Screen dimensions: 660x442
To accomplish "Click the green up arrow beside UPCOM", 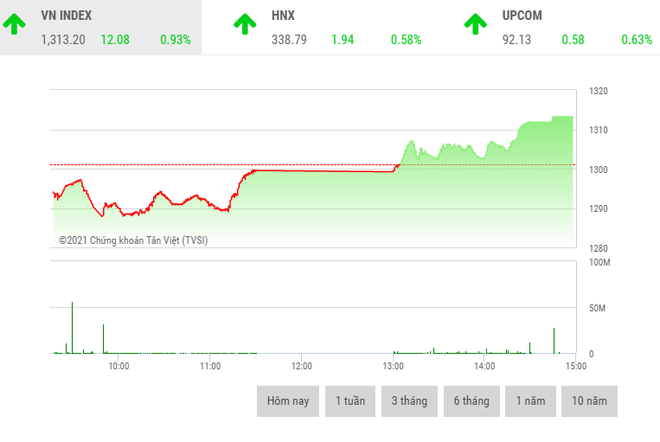I will [474, 26].
